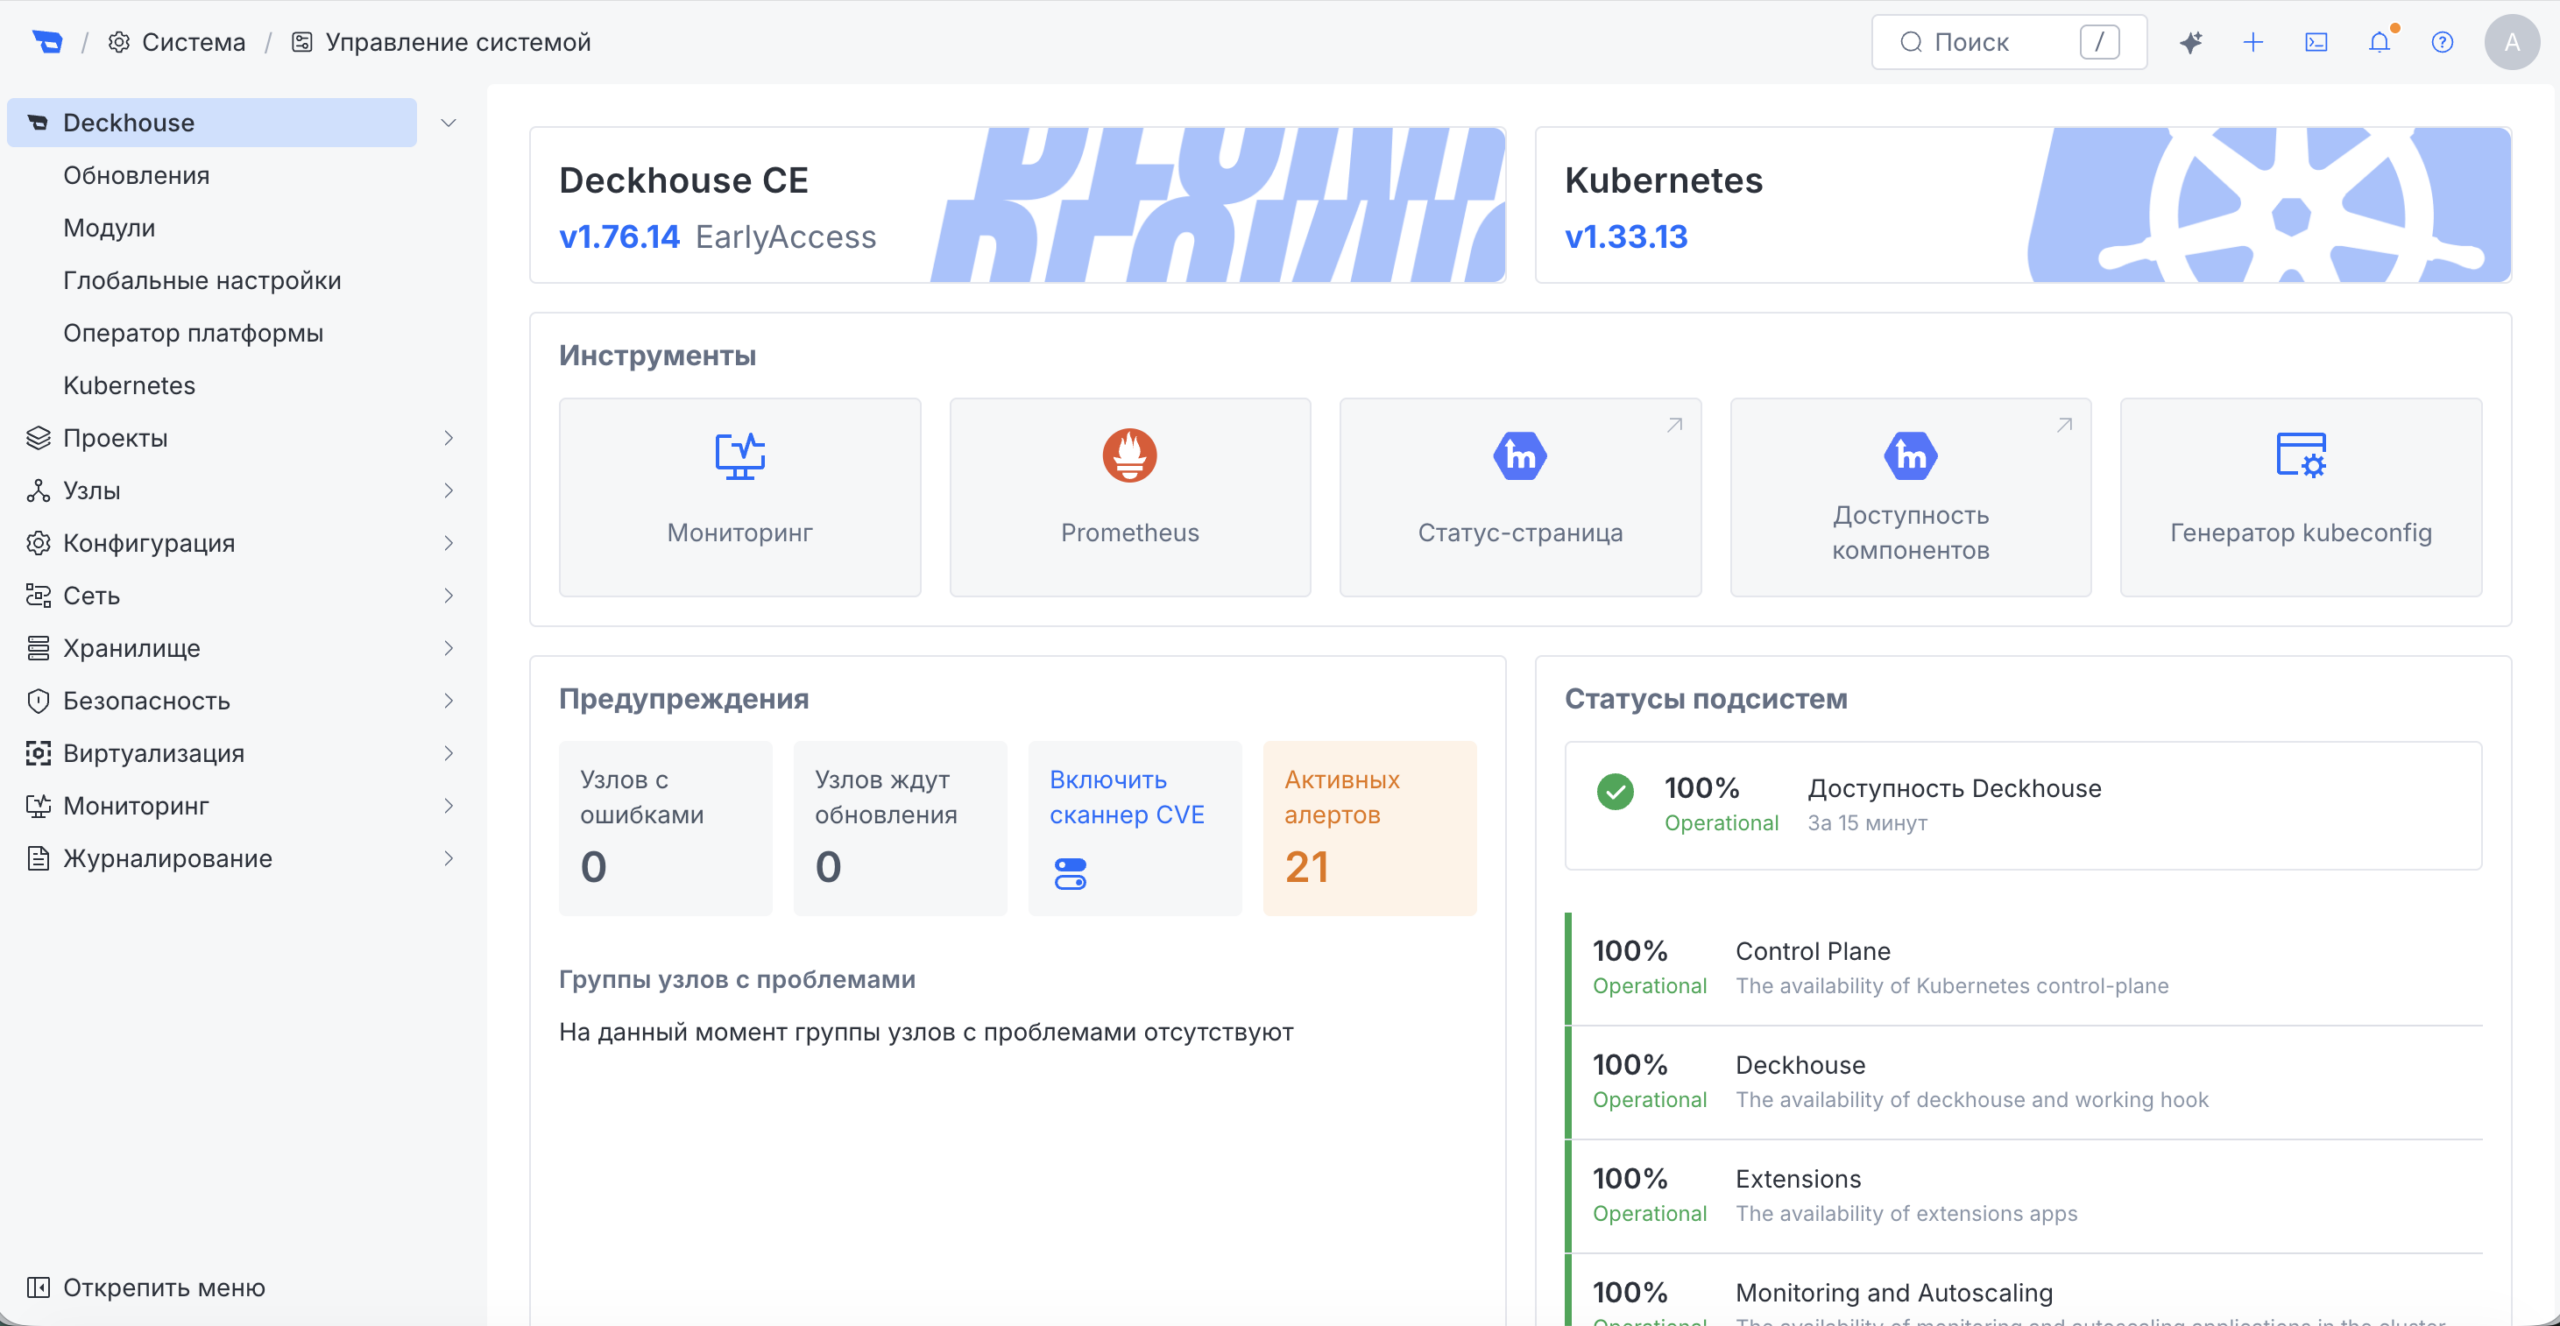
Task: Open Глобальные настройки in sidebar
Action: click(x=202, y=280)
